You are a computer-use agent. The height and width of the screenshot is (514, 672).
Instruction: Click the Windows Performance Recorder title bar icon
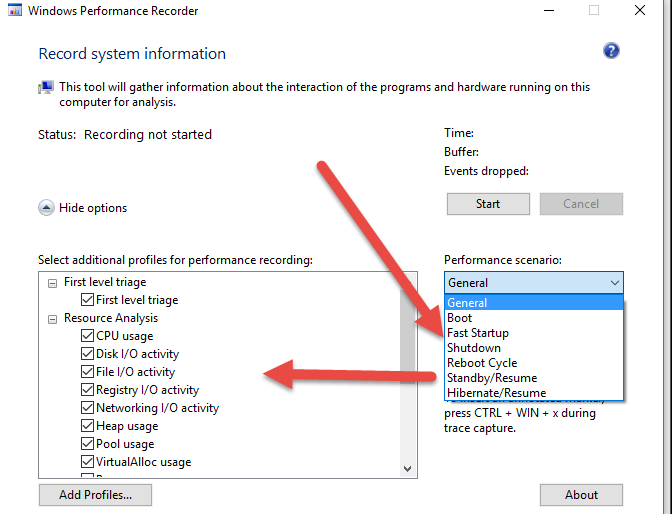point(15,10)
